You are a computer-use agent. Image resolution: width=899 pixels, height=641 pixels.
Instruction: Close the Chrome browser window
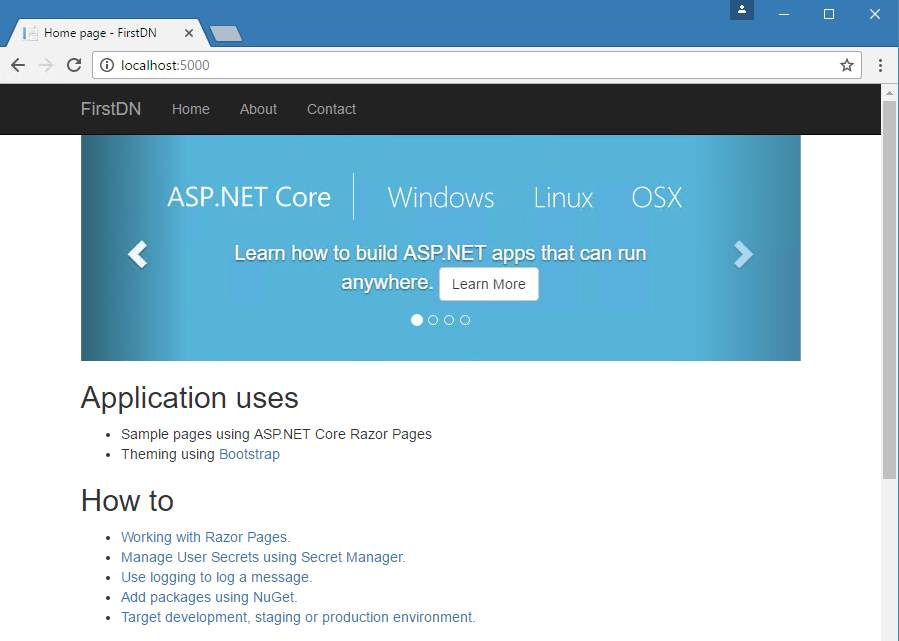(874, 14)
